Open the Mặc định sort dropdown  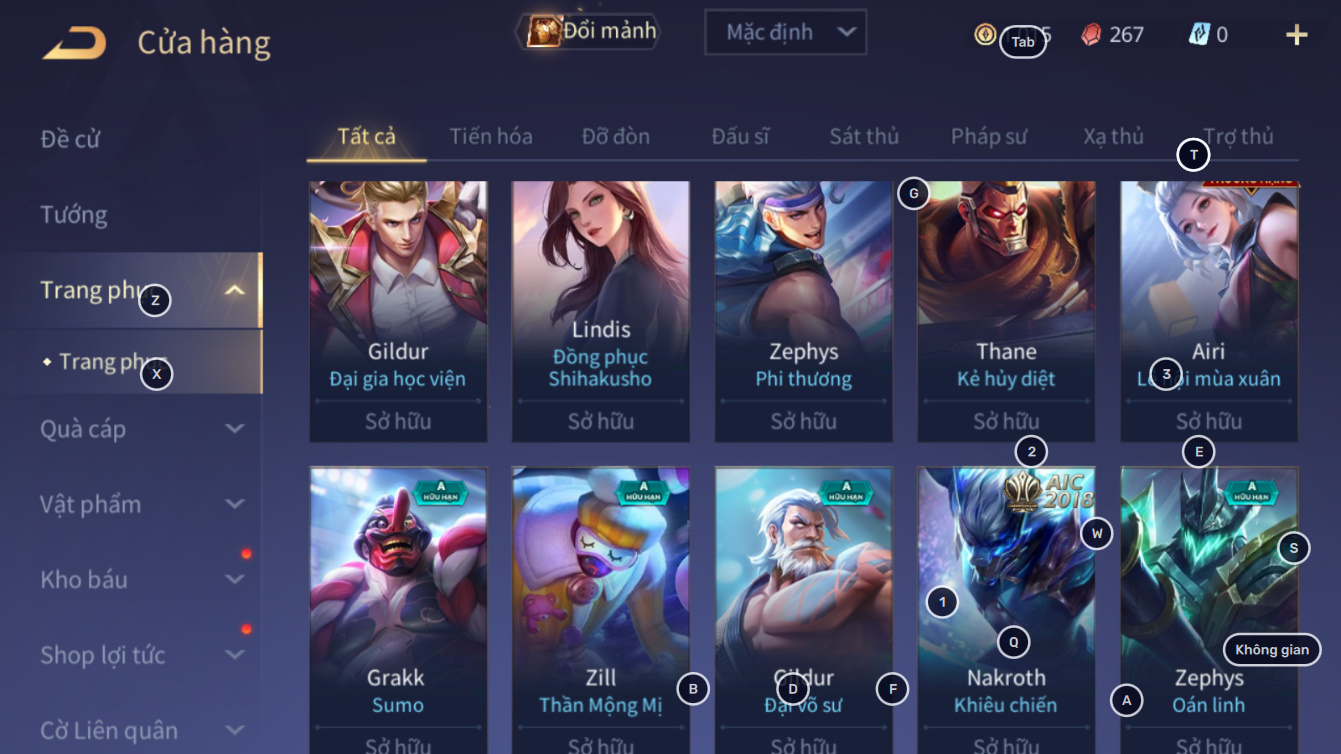tap(786, 33)
